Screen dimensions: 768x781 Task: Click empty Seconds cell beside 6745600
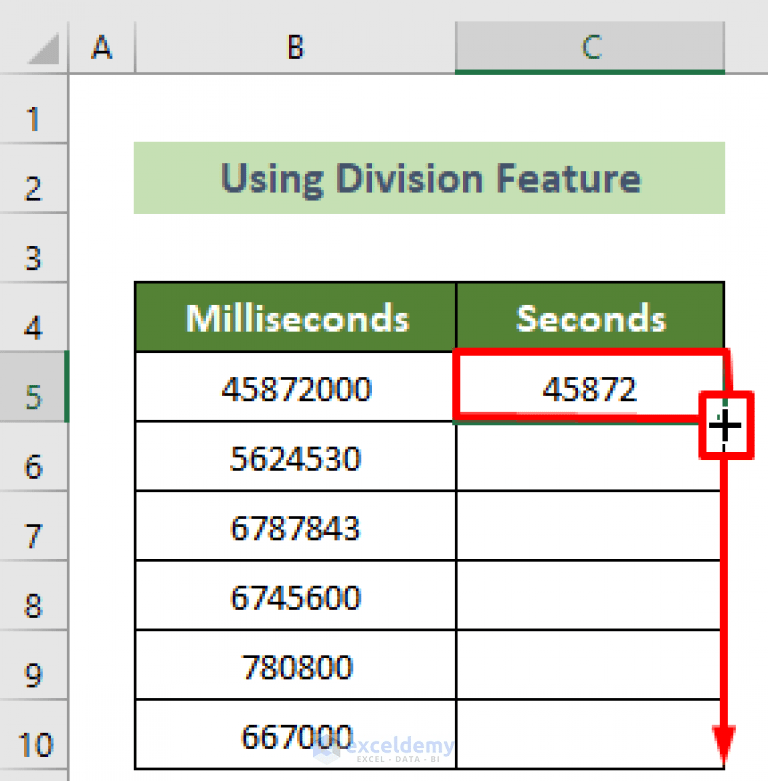tap(590, 596)
